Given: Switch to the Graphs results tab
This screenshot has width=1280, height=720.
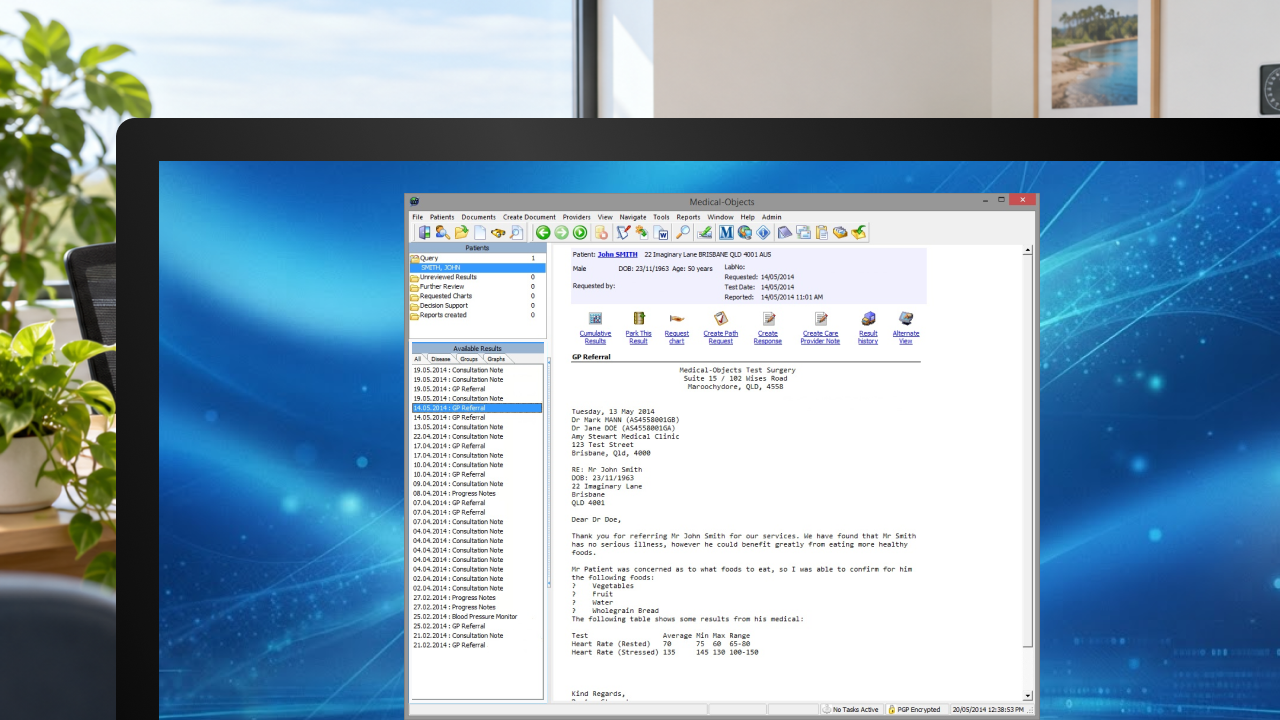Looking at the screenshot, I should [x=496, y=358].
